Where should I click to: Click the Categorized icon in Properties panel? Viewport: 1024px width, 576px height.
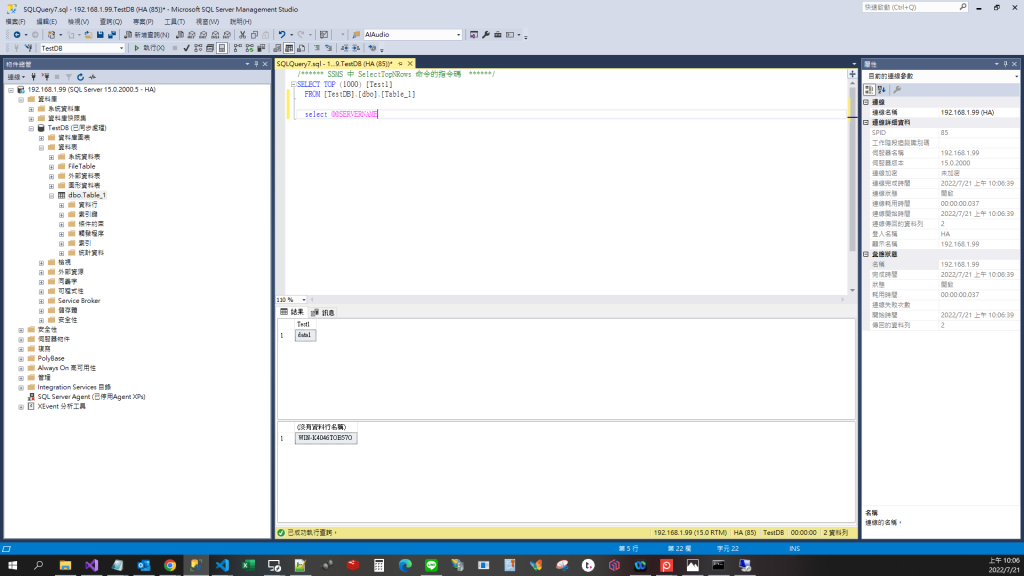pyautogui.click(x=869, y=89)
